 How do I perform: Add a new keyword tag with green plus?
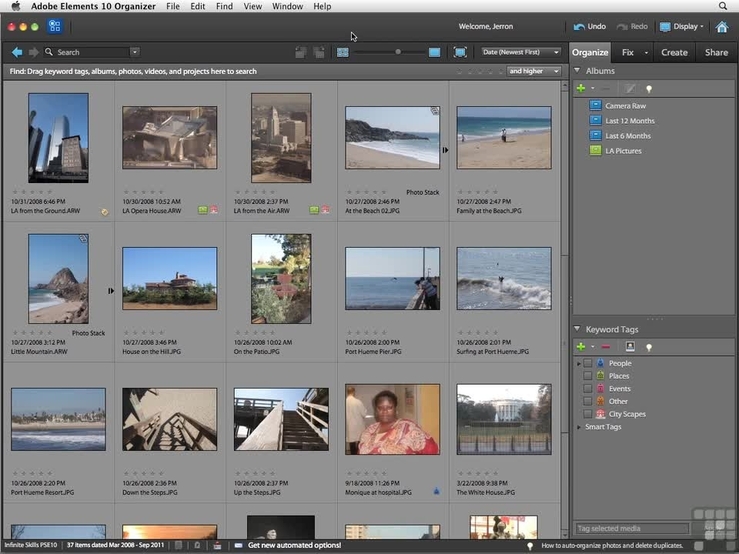pyautogui.click(x=581, y=347)
